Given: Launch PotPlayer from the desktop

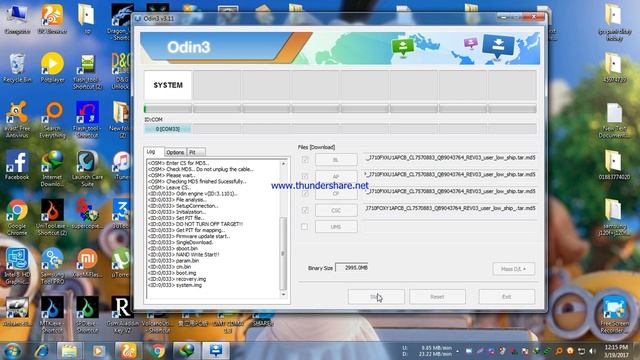Looking at the screenshot, I should click(52, 68).
